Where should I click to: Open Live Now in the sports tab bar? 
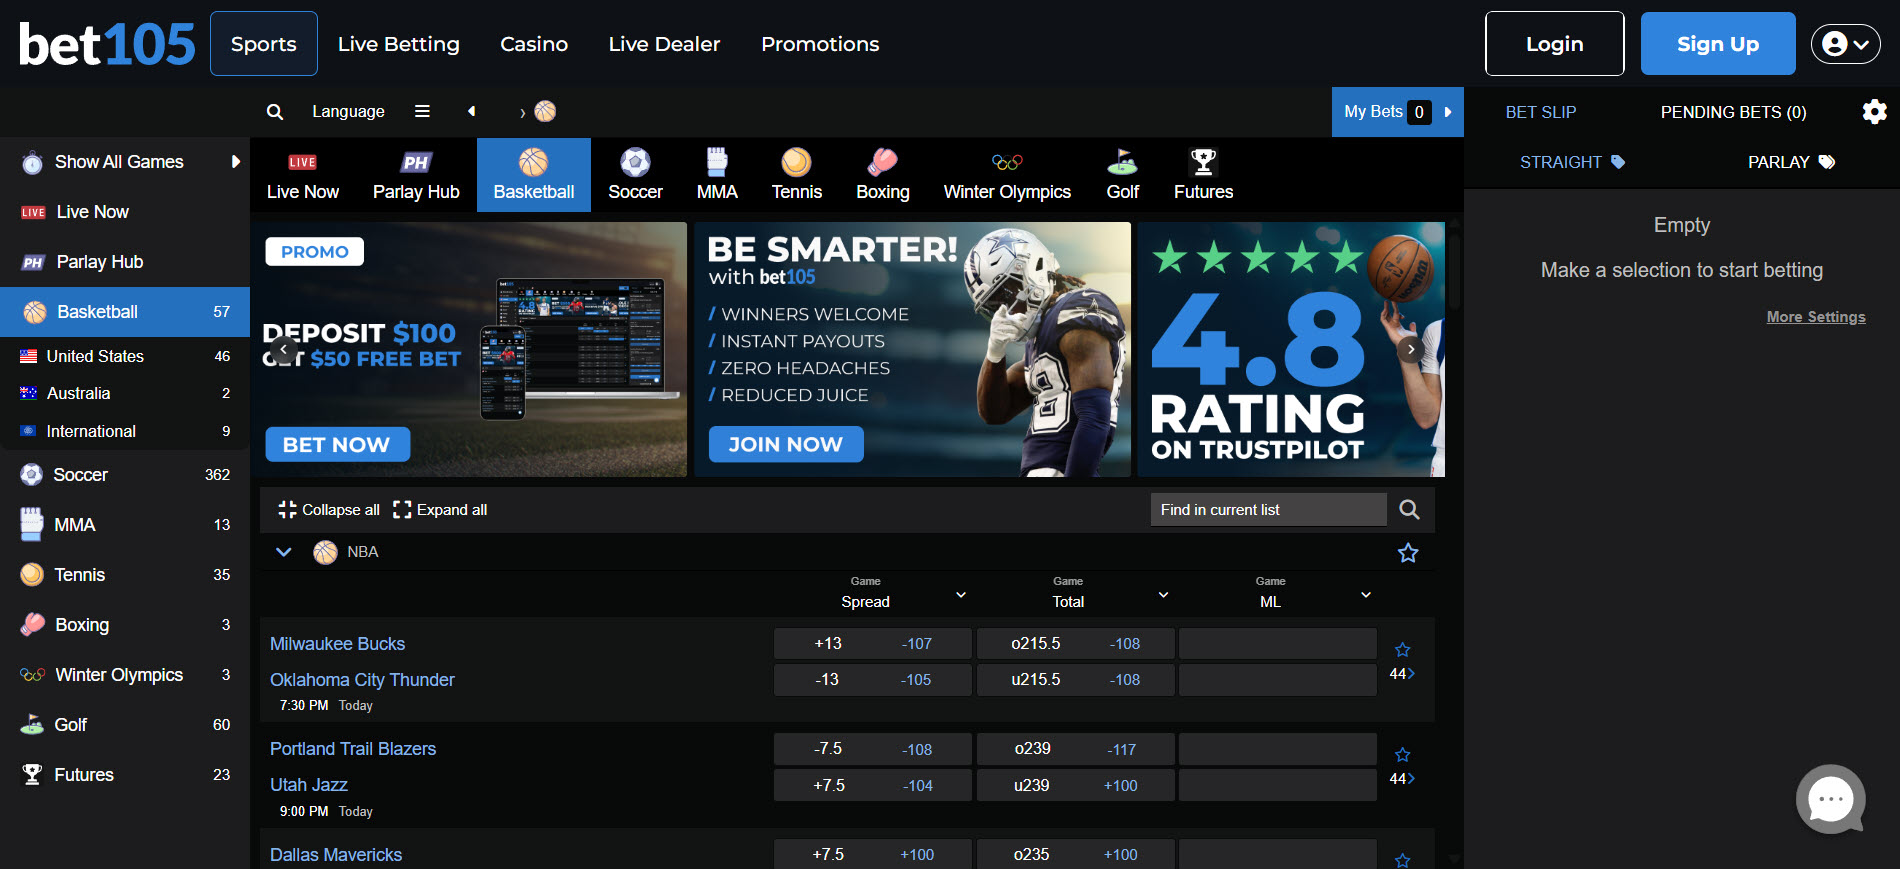point(303,175)
